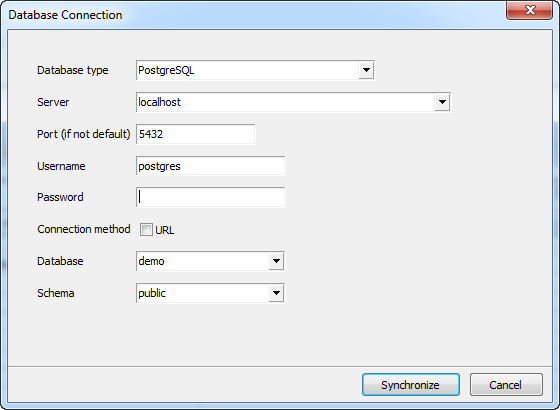Focus the Port field containing 5432

tap(196, 134)
